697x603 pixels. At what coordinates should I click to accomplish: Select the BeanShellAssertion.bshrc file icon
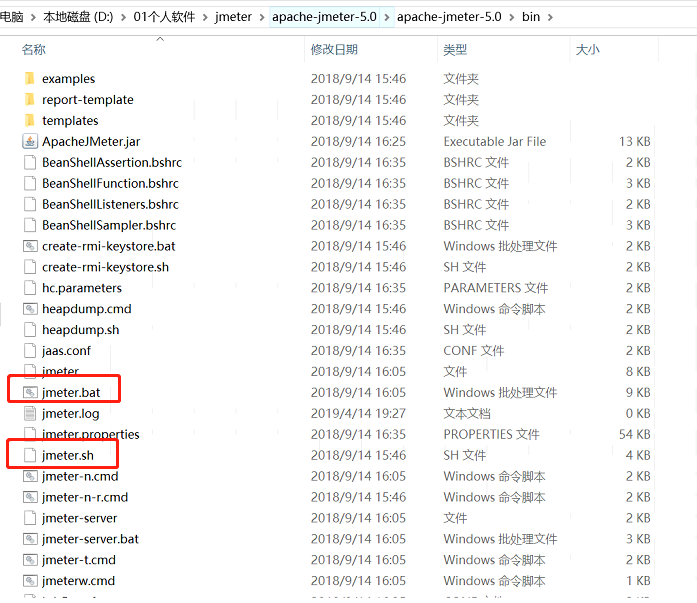point(30,162)
